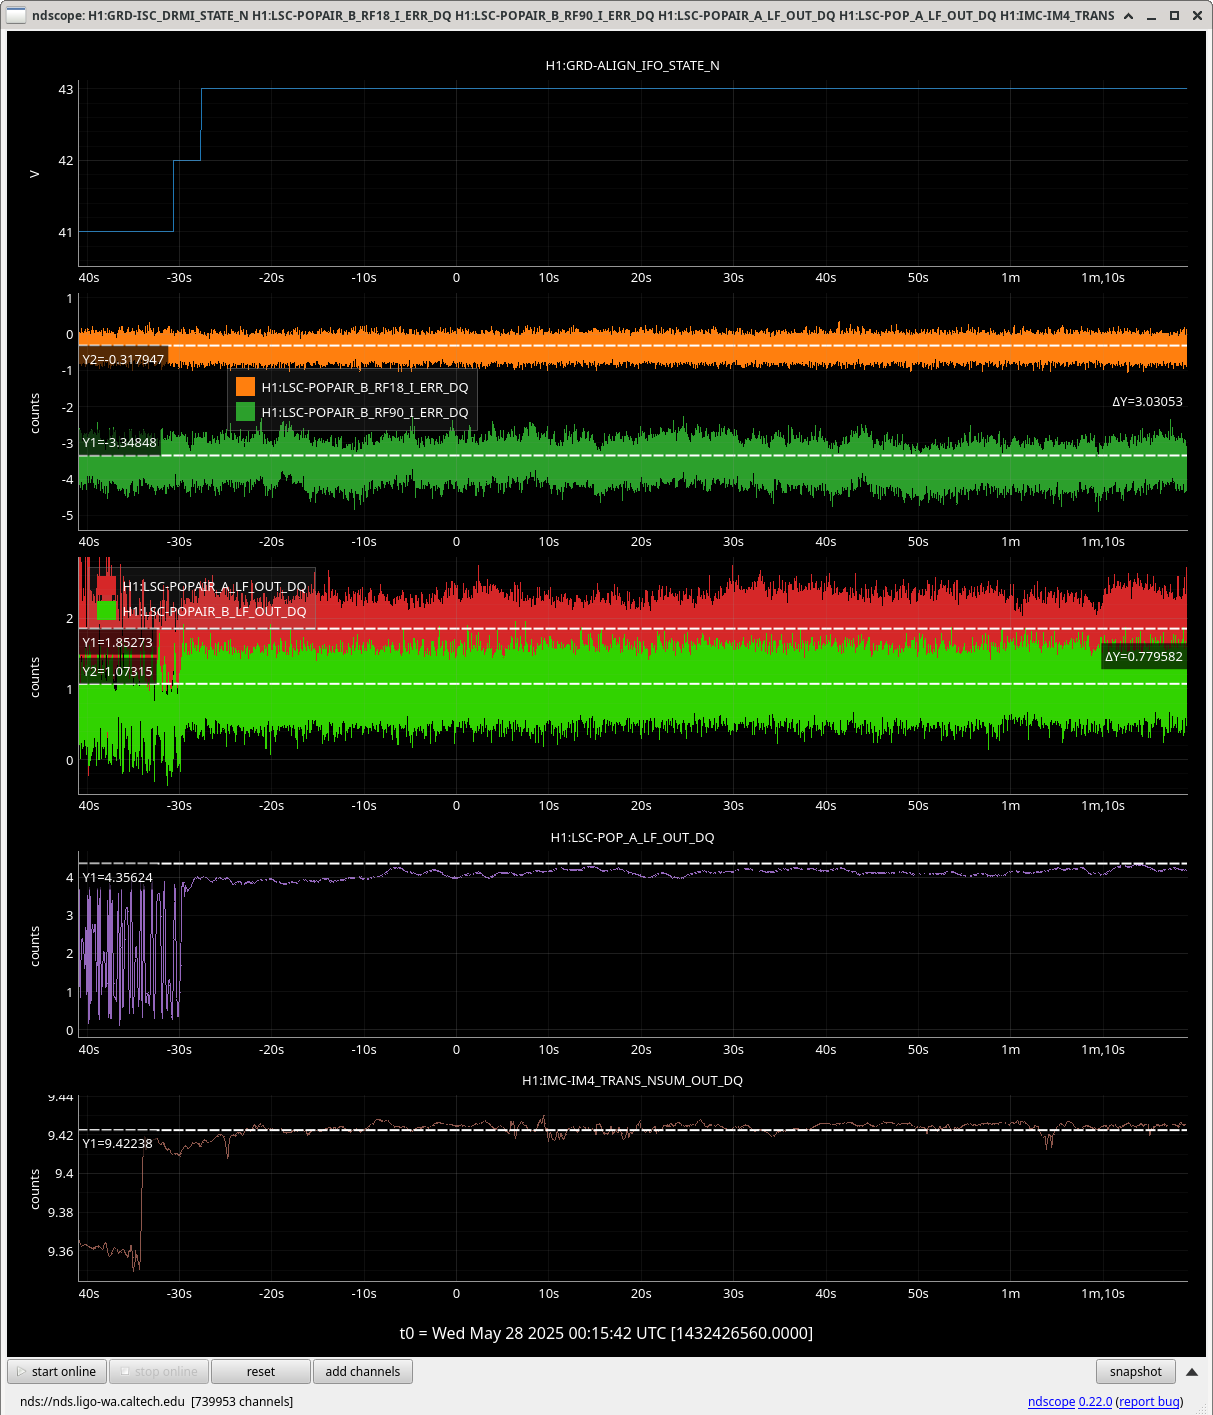Open the 0.22.0 version link
Viewport: 1213px width, 1415px height.
(x=1095, y=1401)
